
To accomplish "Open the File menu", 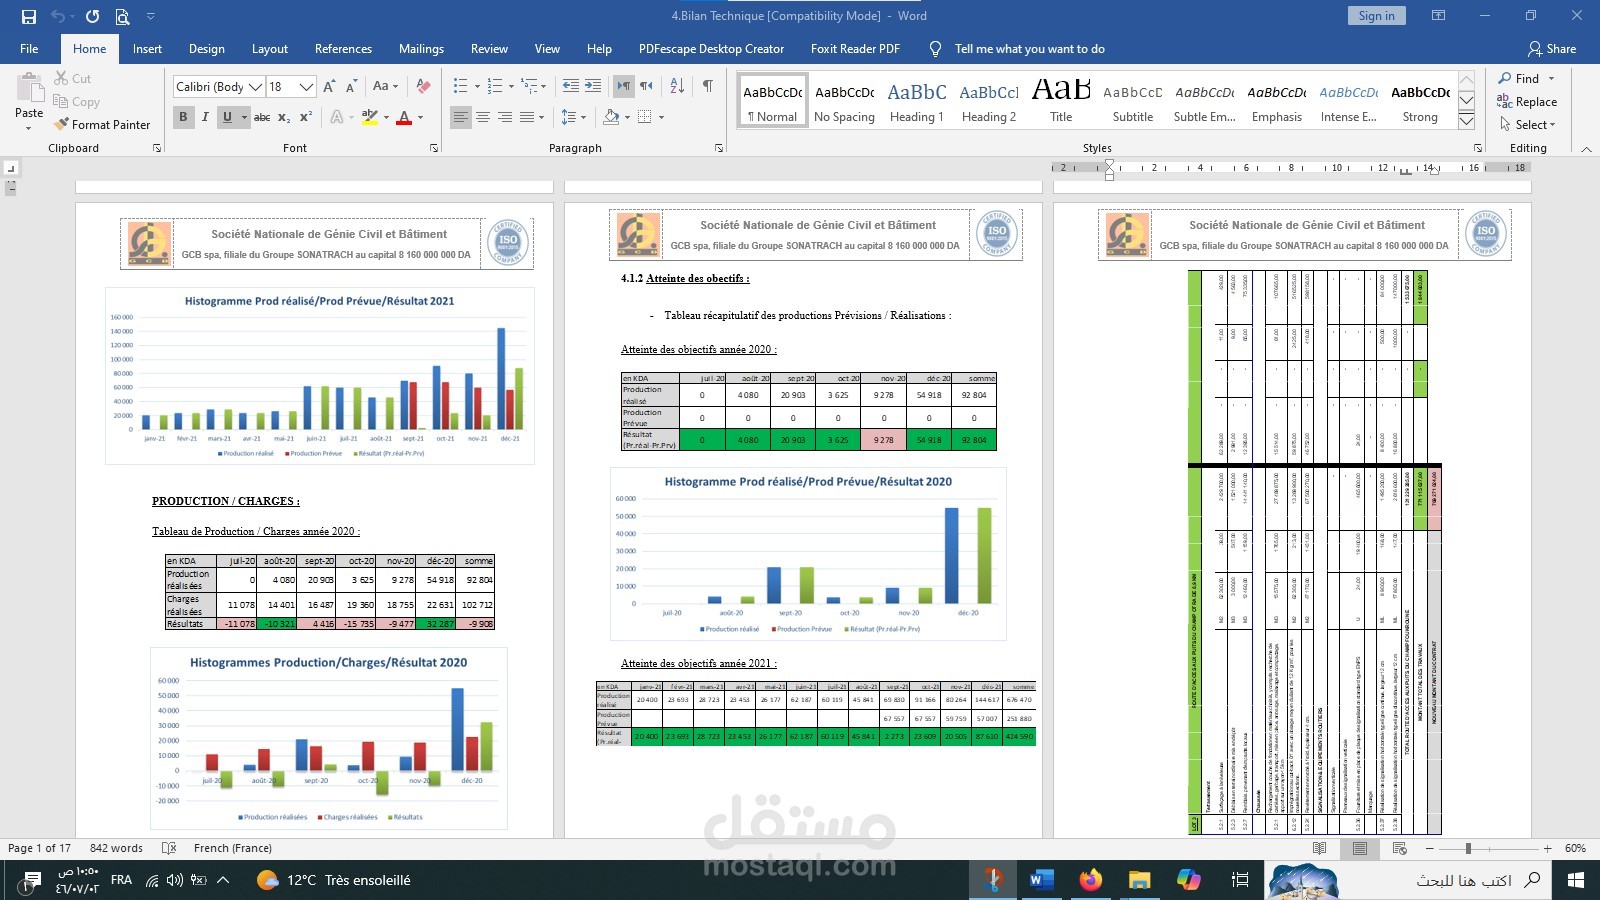I will point(29,49).
